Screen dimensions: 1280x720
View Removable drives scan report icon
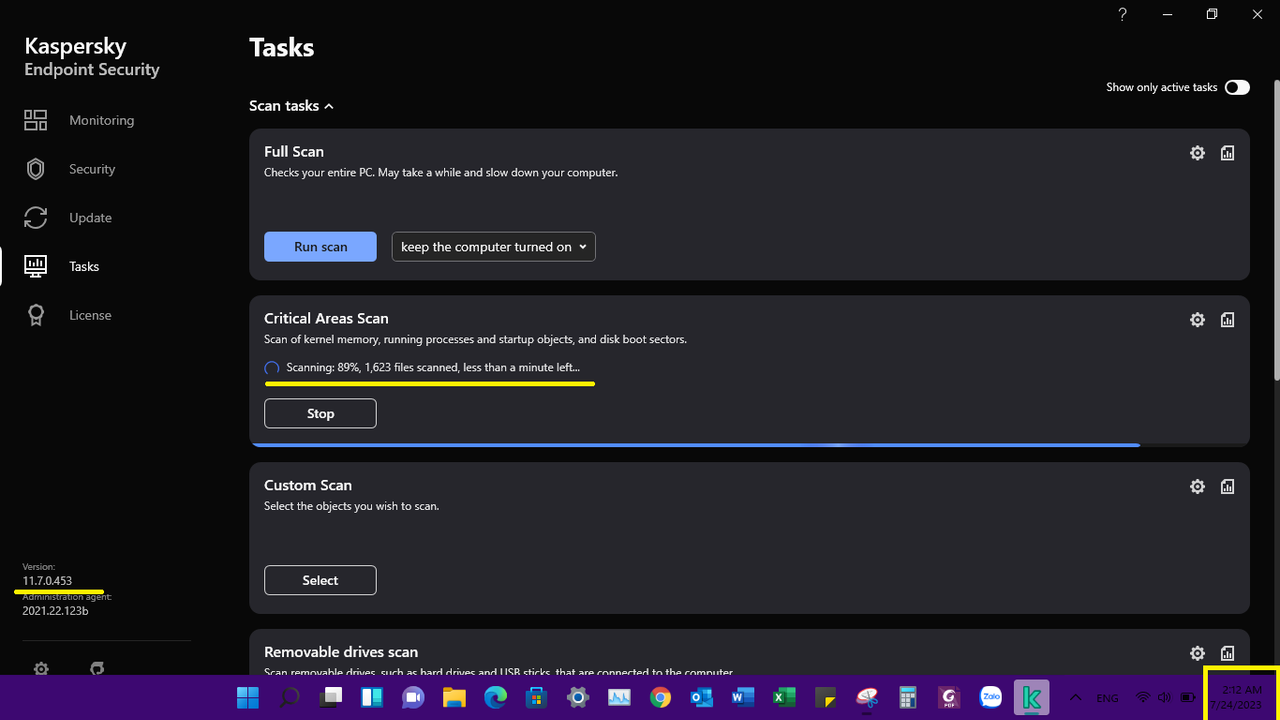click(1227, 653)
